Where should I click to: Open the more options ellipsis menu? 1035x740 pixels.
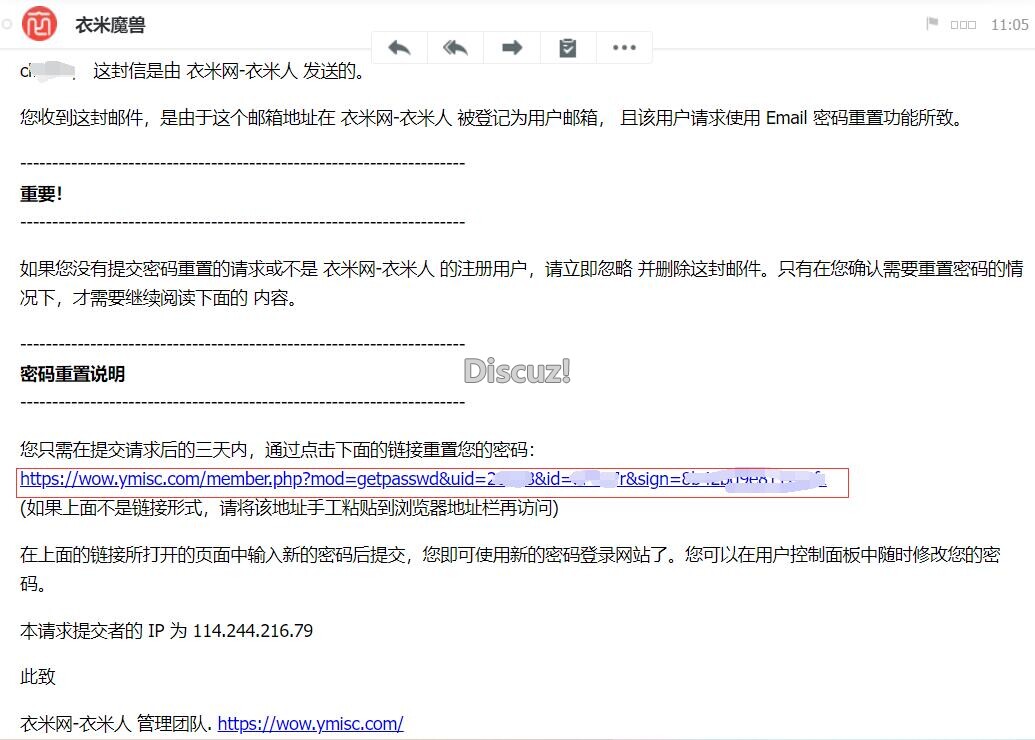coord(624,48)
